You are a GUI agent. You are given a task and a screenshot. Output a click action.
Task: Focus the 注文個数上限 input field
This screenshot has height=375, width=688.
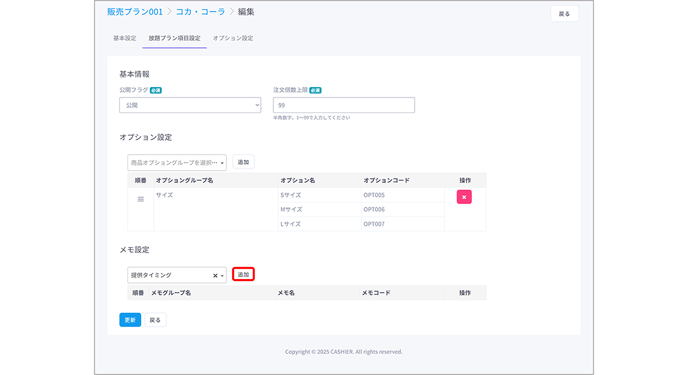coord(344,105)
